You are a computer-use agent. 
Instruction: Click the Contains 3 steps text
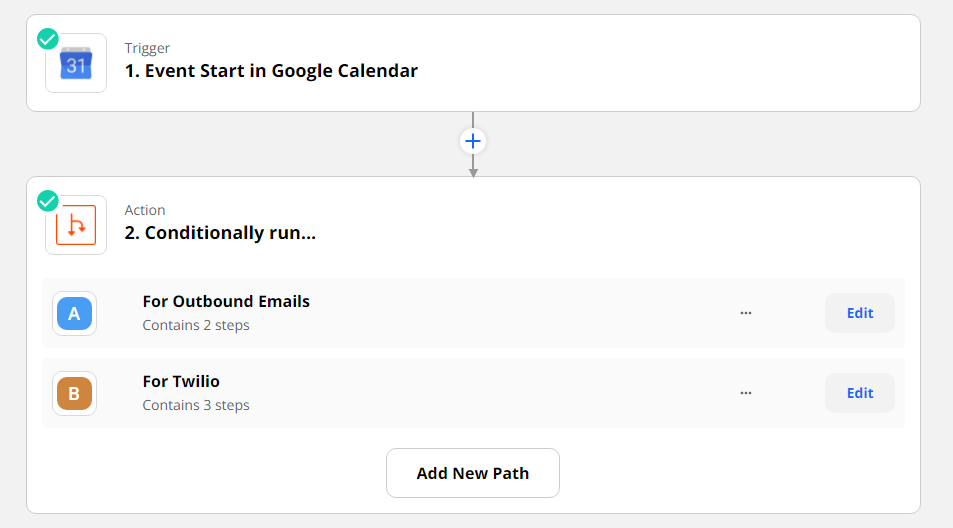pyautogui.click(x=196, y=405)
